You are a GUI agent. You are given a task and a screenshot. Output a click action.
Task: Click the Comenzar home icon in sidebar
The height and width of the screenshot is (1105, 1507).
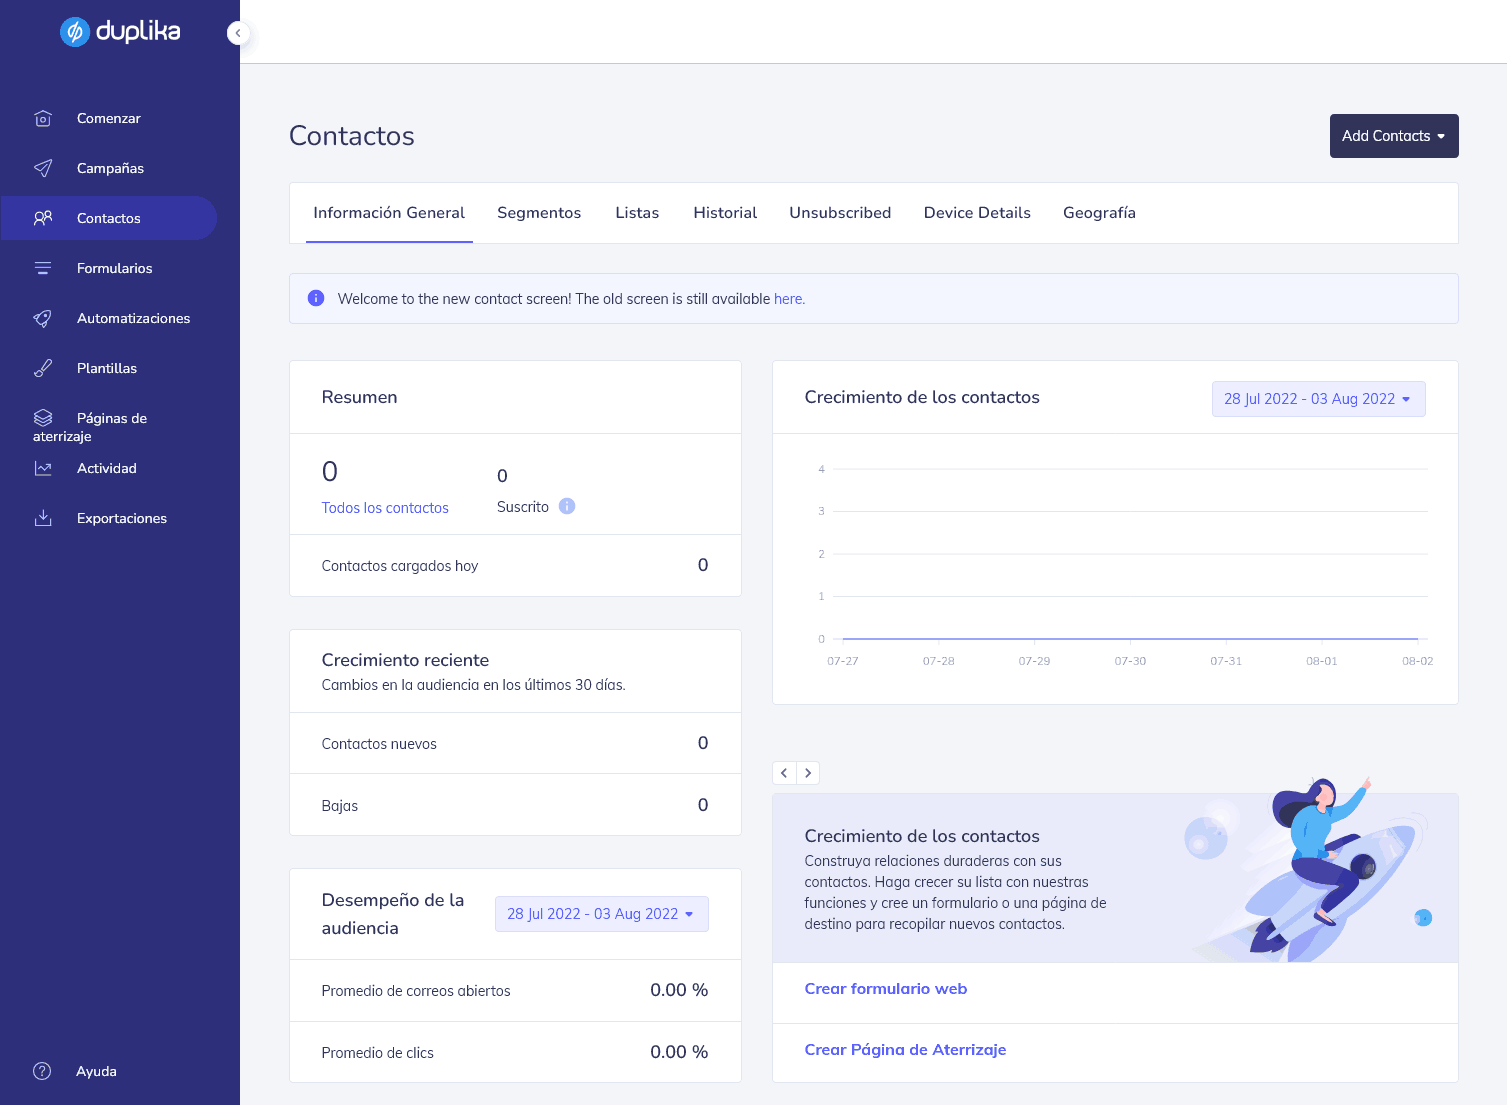click(43, 119)
